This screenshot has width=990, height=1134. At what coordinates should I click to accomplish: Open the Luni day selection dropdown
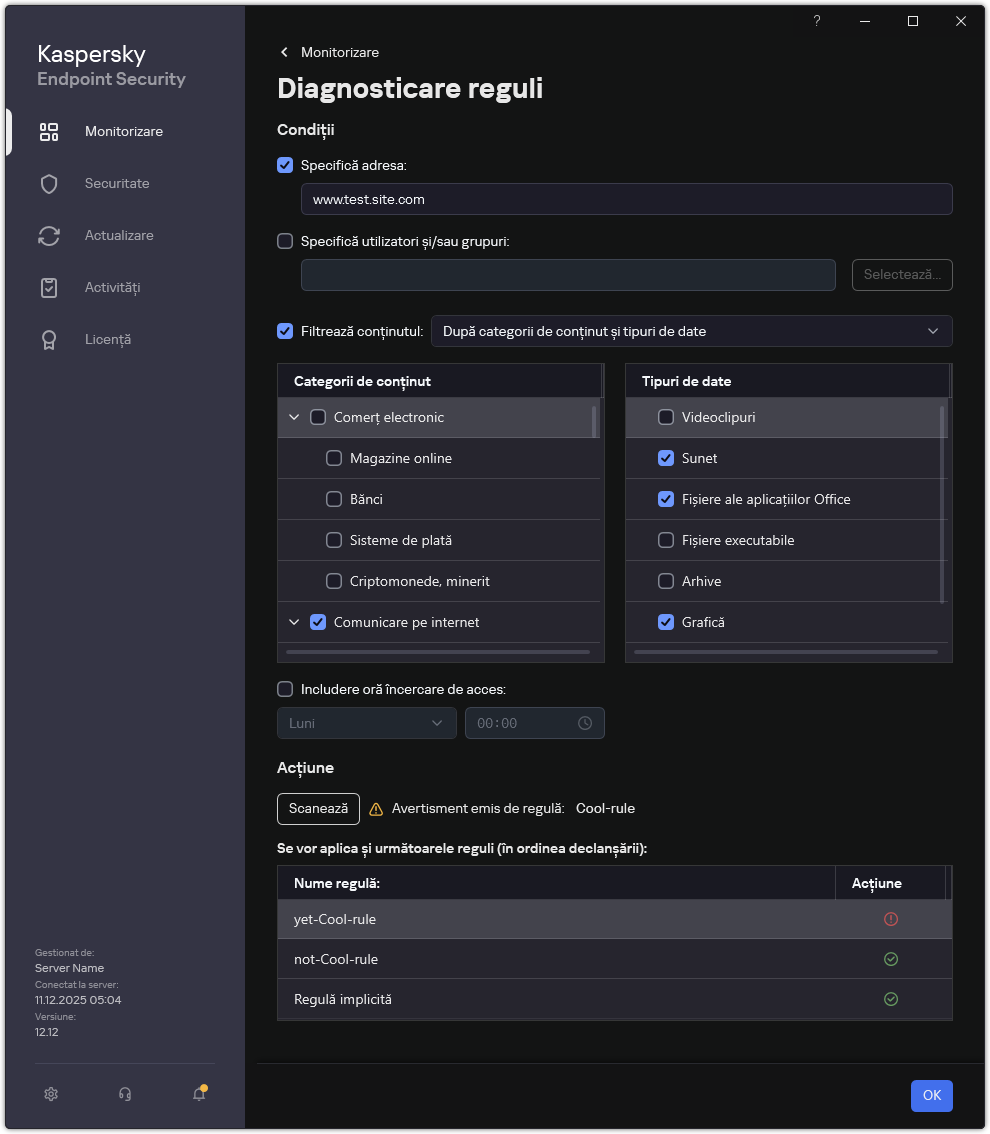(366, 722)
